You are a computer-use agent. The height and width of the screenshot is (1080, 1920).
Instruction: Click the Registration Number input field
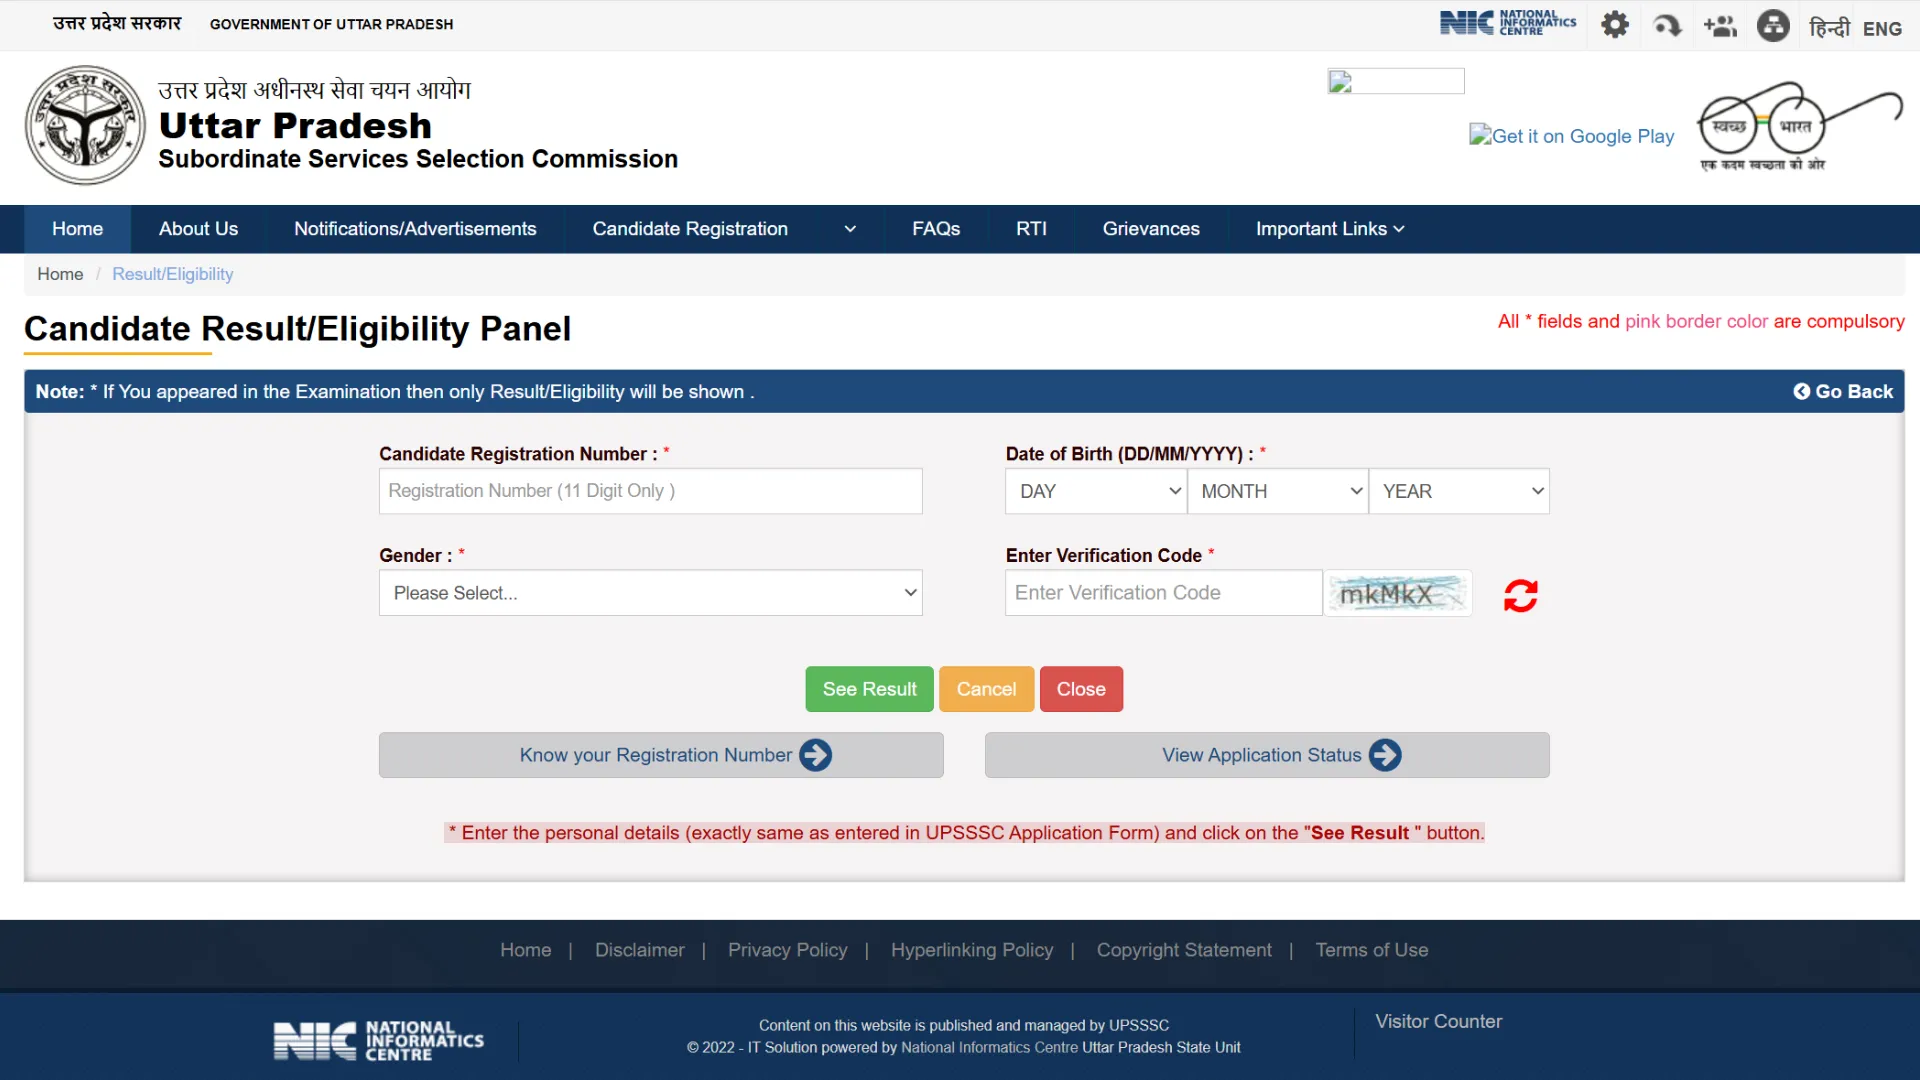pos(650,491)
